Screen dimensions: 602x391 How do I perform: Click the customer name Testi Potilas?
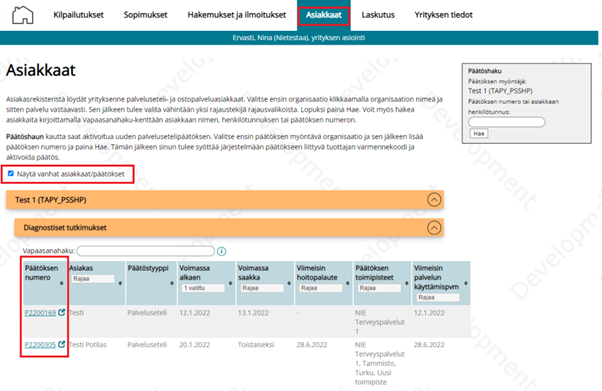[x=88, y=345]
